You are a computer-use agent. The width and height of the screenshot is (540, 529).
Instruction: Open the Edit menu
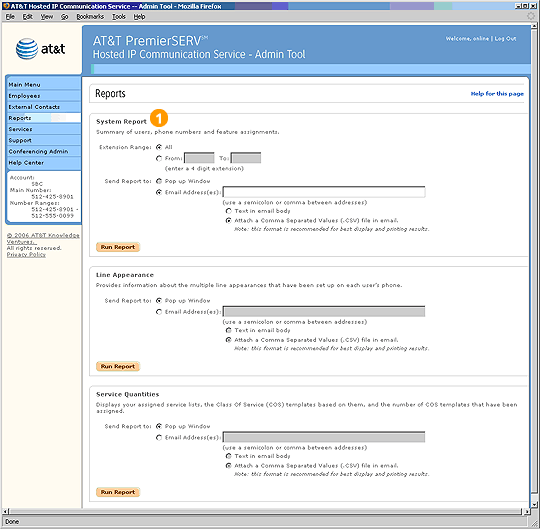28,17
